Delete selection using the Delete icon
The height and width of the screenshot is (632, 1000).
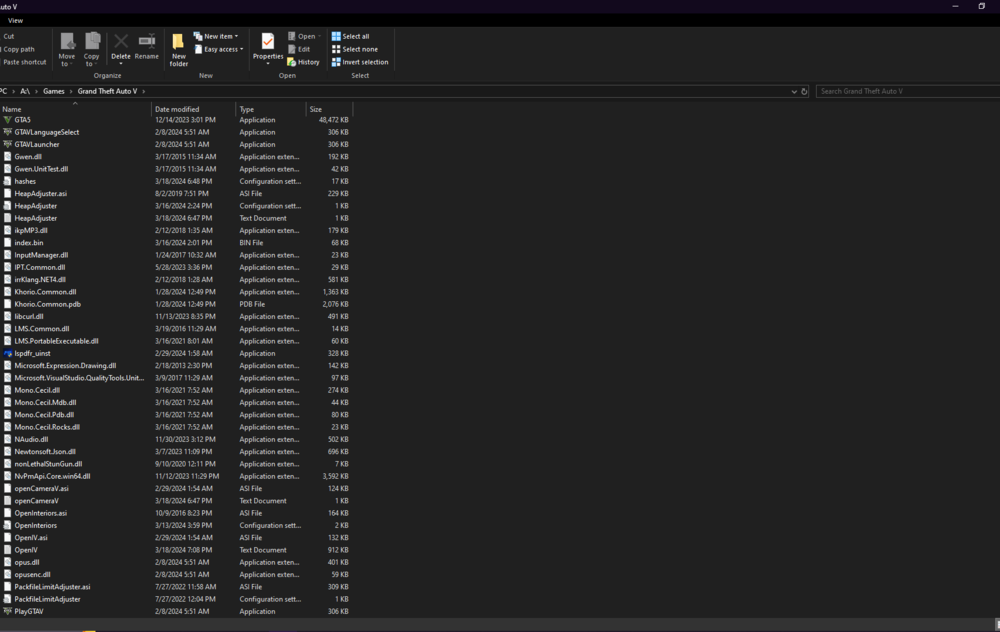tap(120, 45)
